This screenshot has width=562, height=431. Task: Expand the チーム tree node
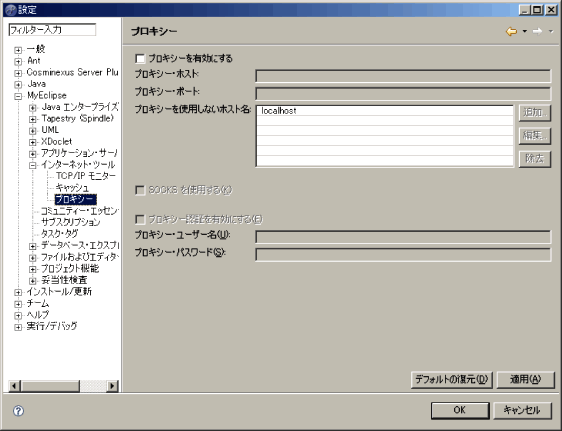18,304
